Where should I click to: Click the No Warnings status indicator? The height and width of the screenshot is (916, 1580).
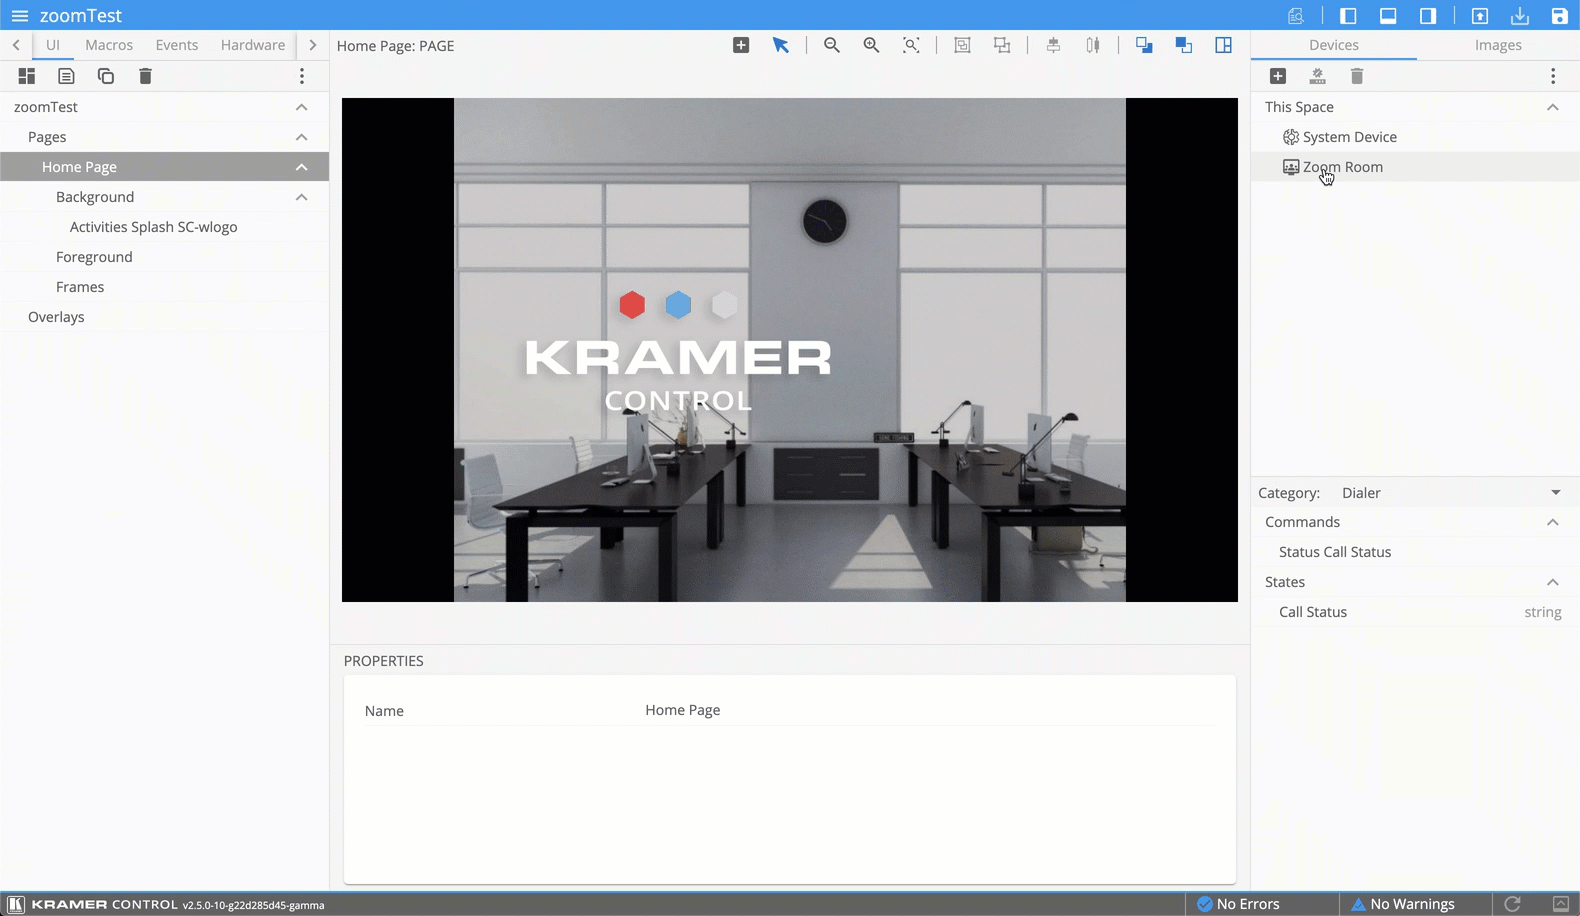tap(1402, 904)
